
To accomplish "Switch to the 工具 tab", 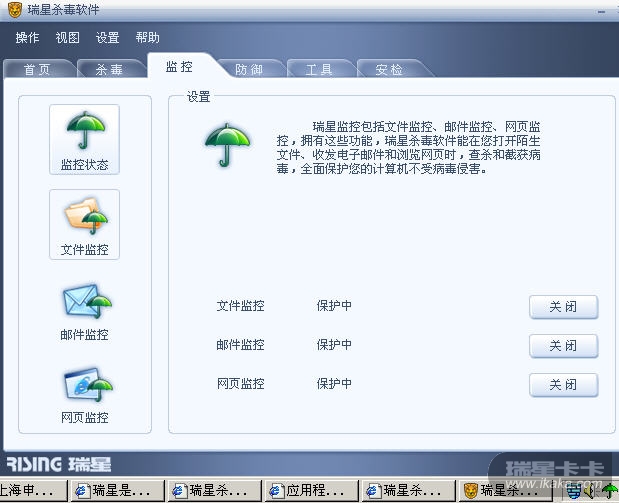I will [319, 69].
